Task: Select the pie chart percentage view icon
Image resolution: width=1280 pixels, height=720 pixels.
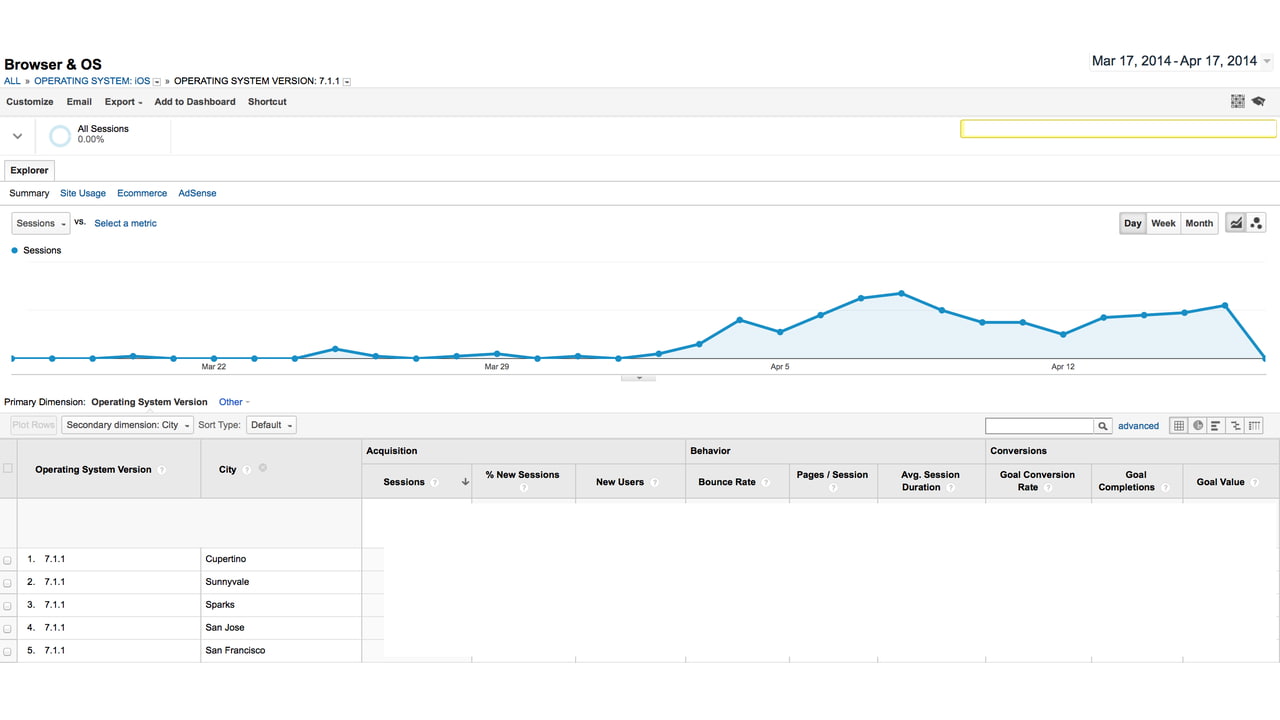Action: click(x=1197, y=425)
